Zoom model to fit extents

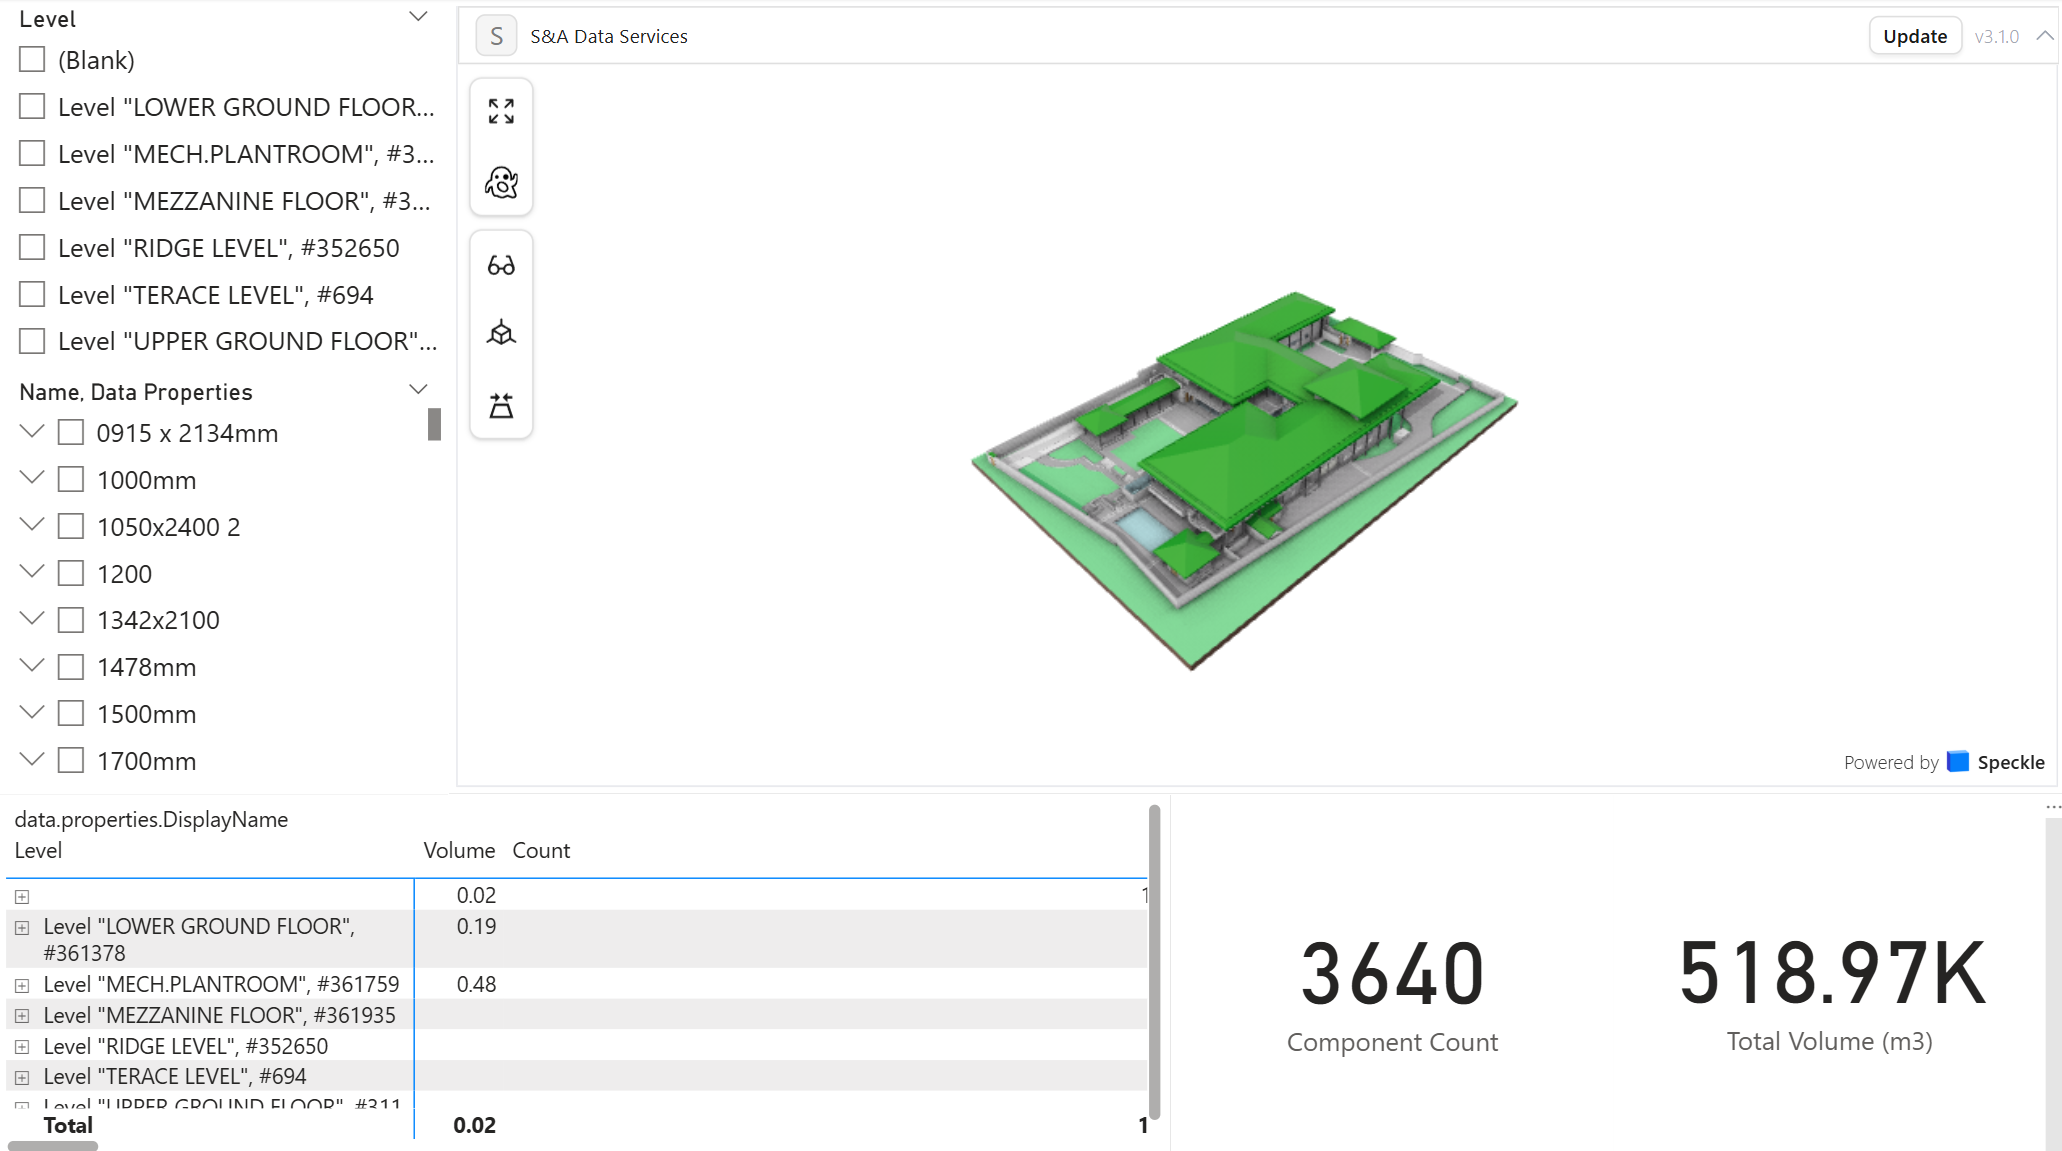500,111
